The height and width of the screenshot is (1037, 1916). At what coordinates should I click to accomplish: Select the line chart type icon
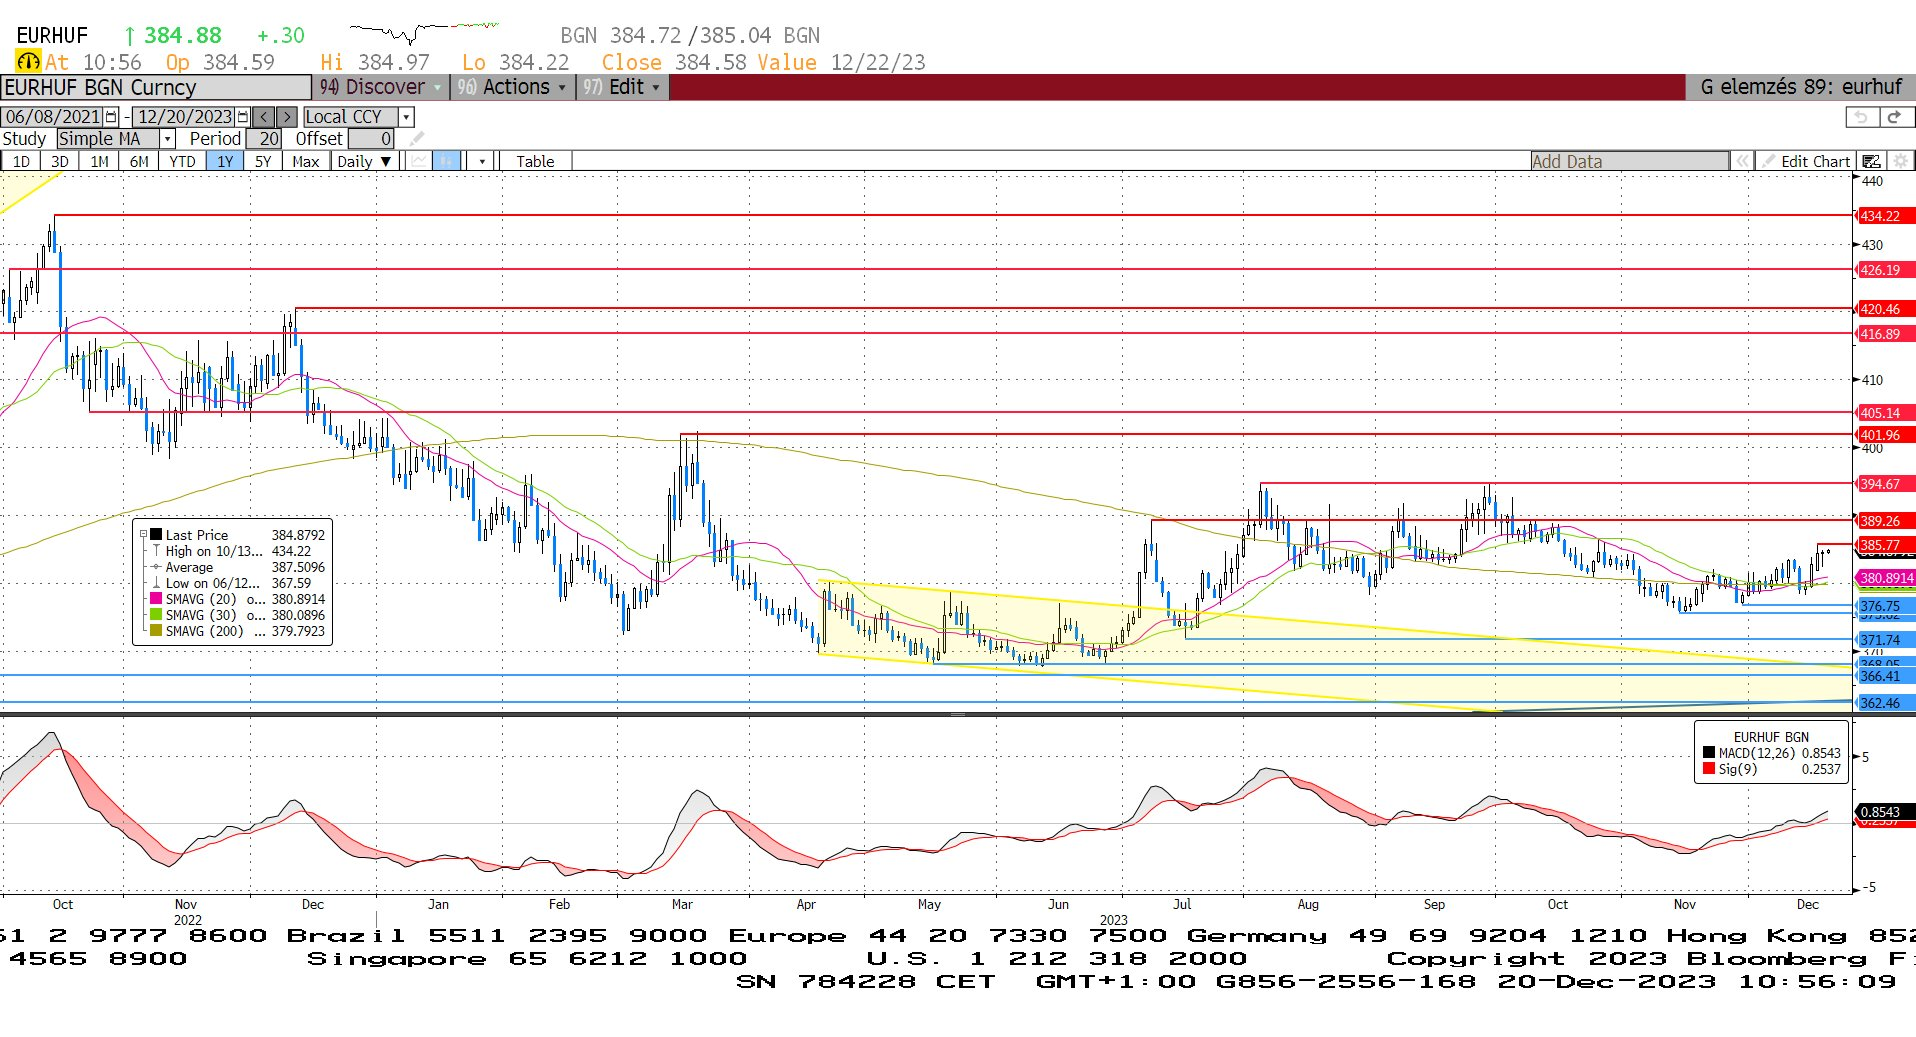click(420, 161)
